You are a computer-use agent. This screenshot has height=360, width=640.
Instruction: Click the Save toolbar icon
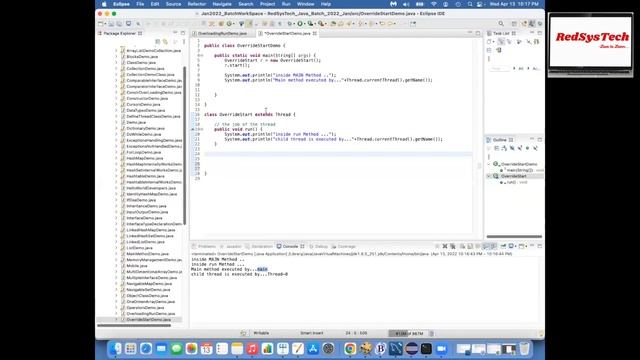[111, 24]
